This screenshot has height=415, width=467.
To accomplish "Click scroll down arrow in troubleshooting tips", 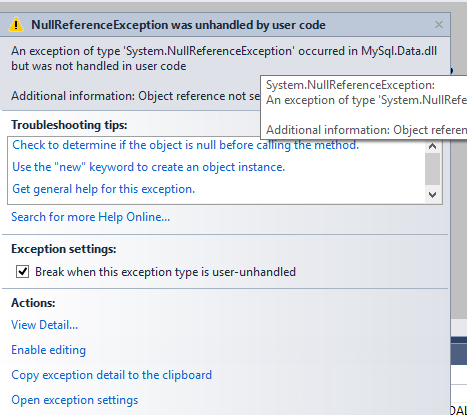I will click(x=433, y=195).
